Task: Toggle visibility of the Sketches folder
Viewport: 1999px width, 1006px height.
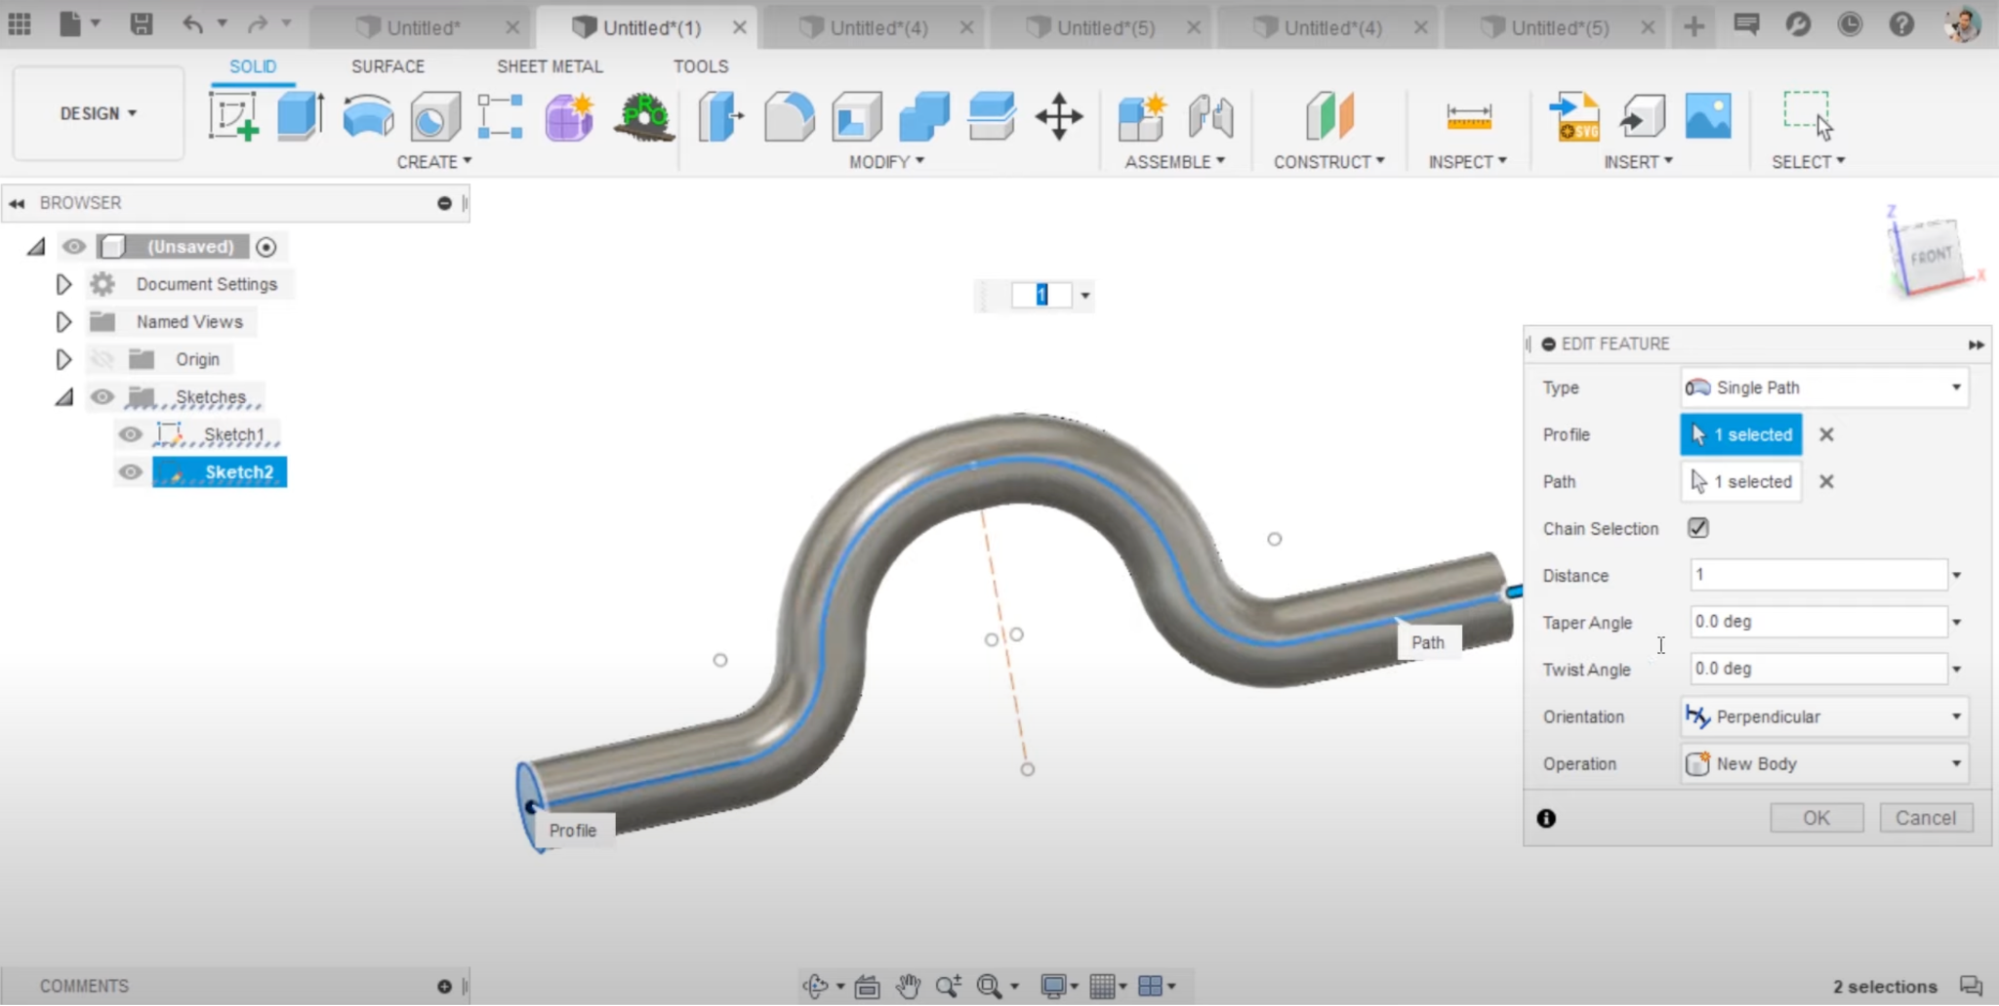Action: pyautogui.click(x=102, y=397)
